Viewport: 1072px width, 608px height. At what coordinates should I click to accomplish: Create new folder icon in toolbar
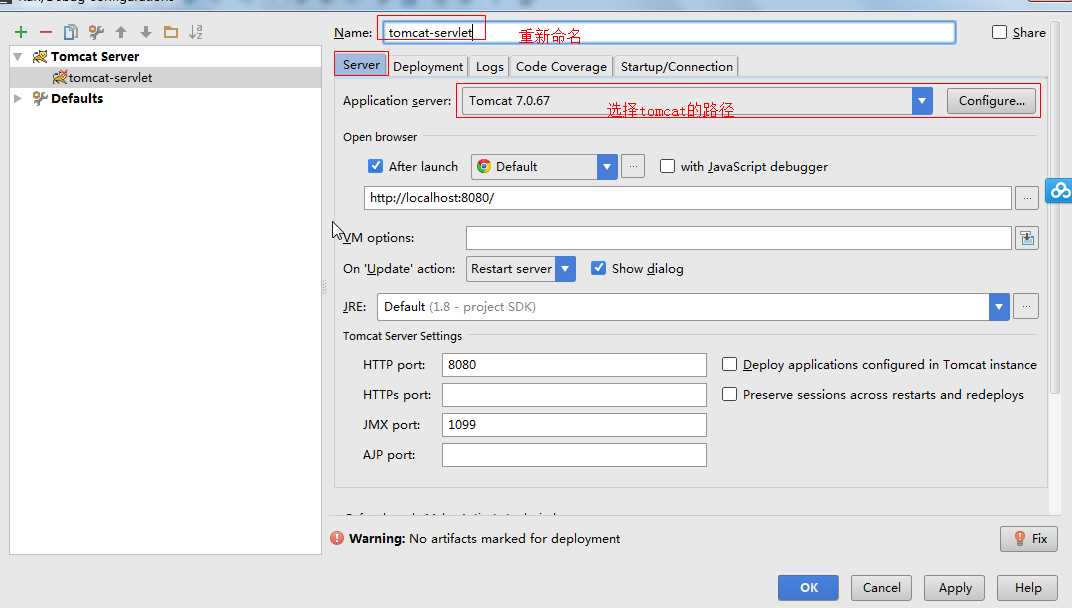tap(171, 32)
